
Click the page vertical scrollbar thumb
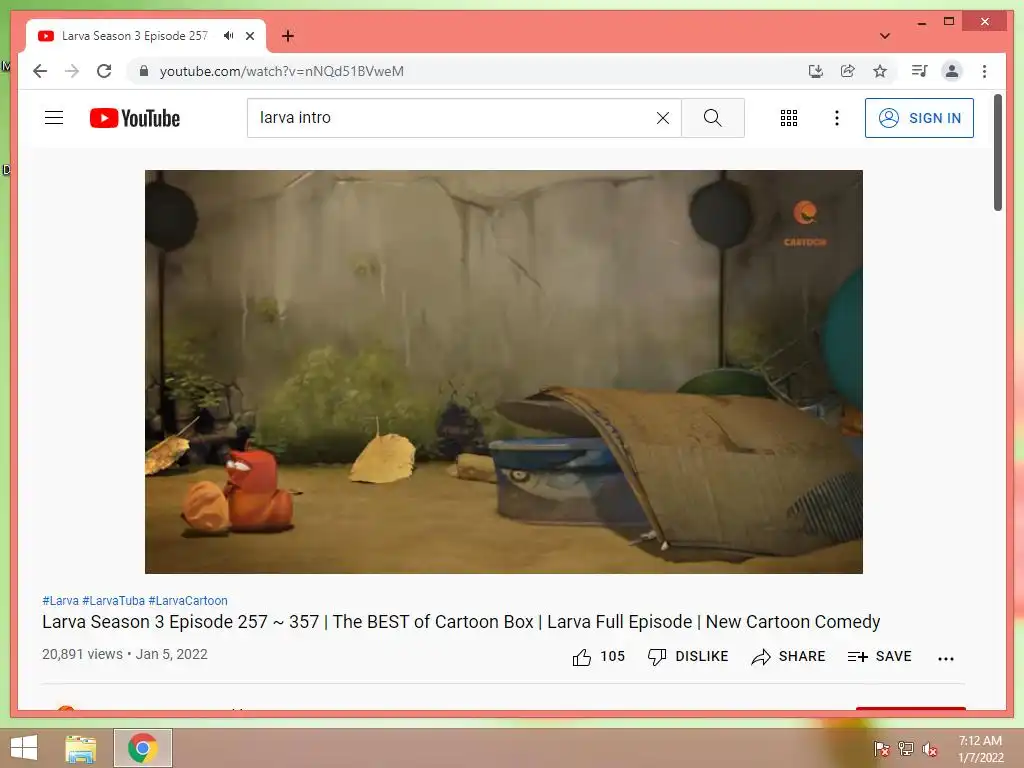pyautogui.click(x=998, y=152)
